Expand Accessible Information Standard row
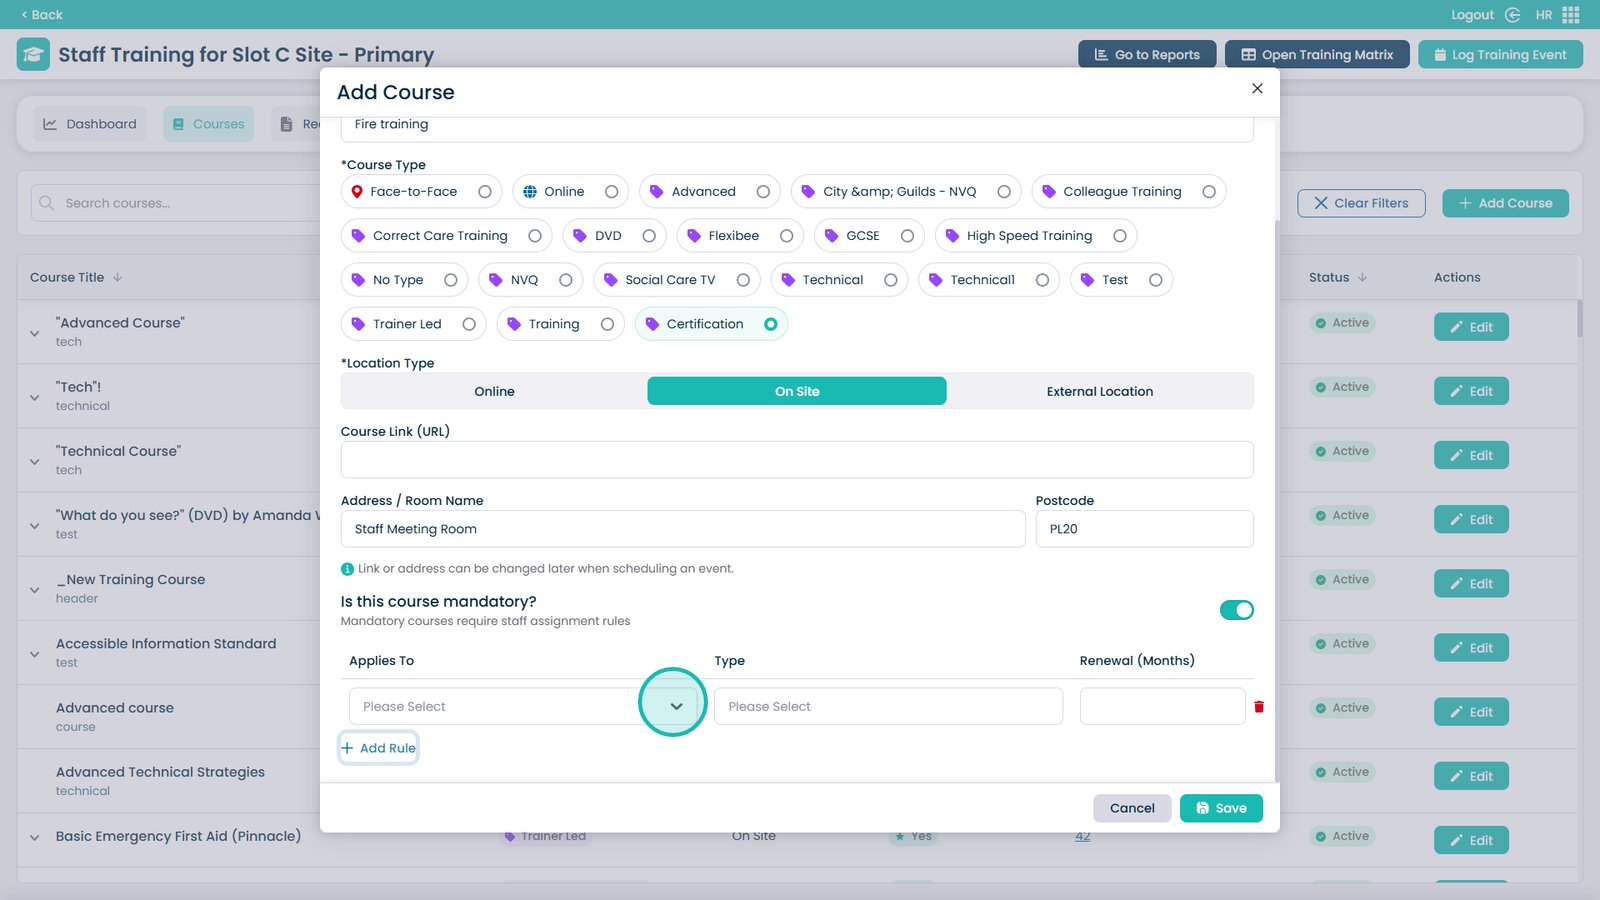 coord(35,654)
